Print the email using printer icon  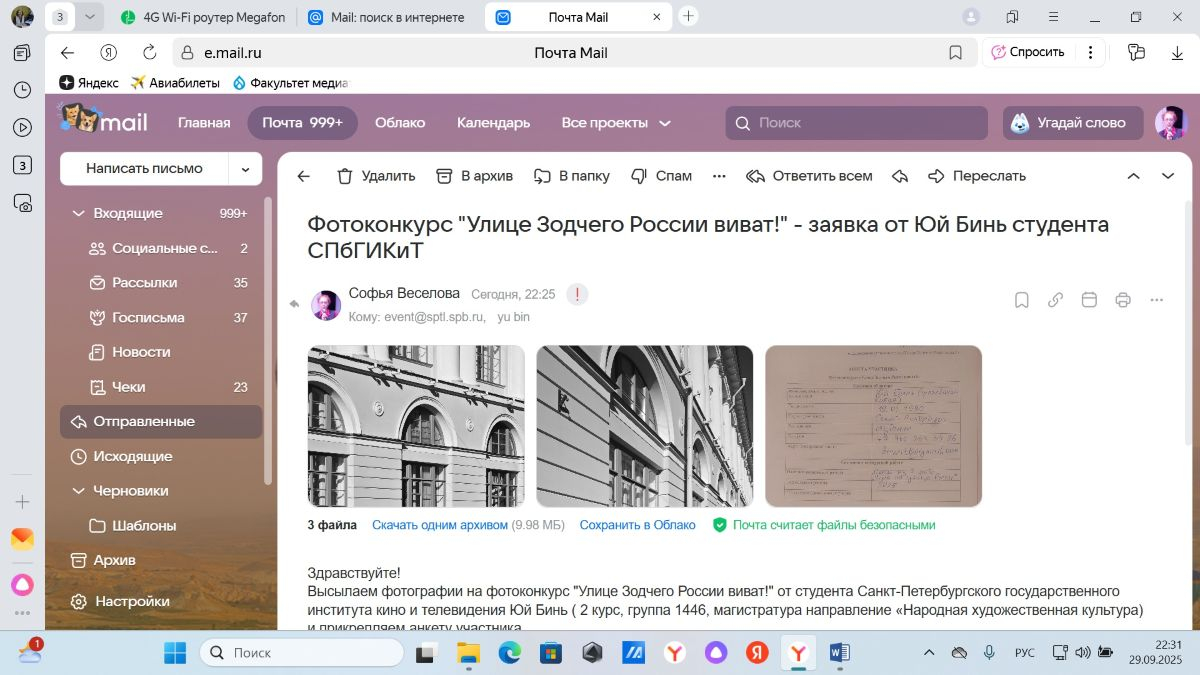click(x=1123, y=300)
